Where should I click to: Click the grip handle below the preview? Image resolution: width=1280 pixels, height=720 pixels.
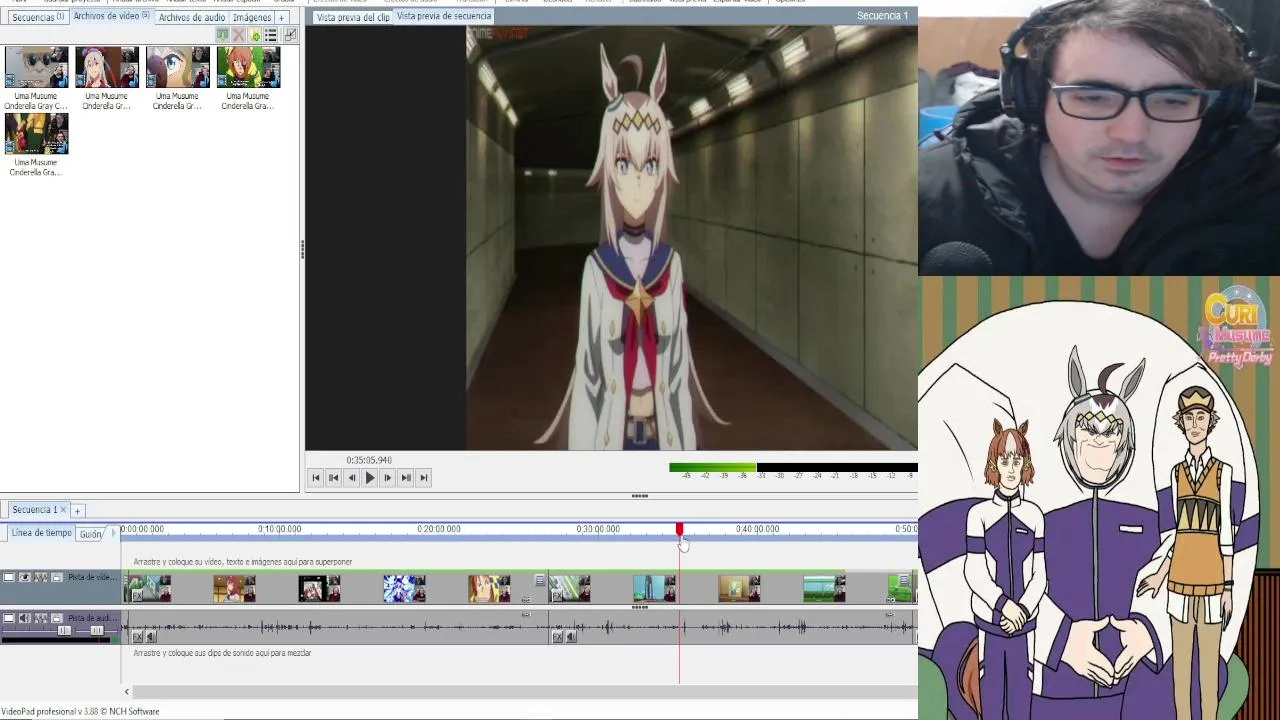640,496
